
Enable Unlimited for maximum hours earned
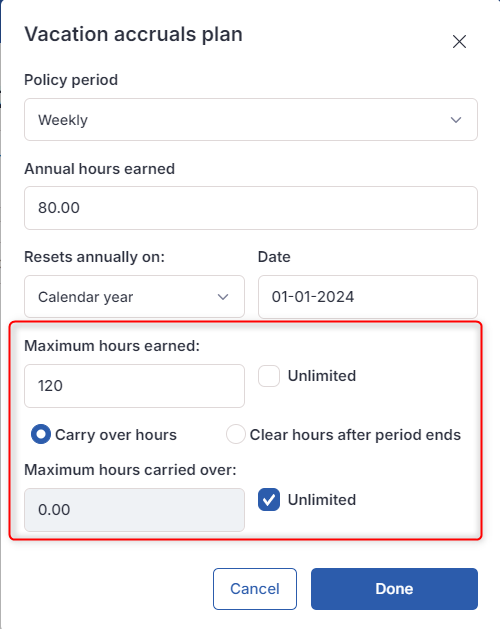(269, 376)
